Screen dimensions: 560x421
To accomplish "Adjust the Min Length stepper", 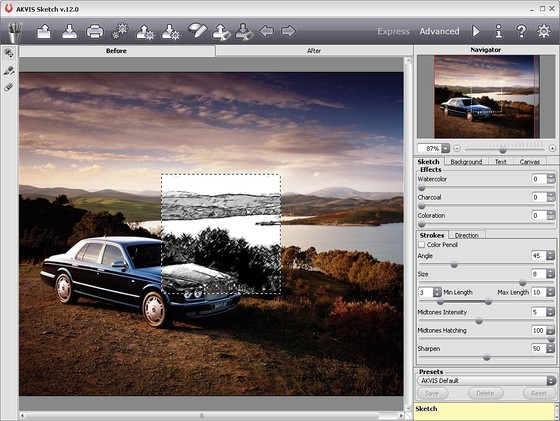I will tap(437, 292).
